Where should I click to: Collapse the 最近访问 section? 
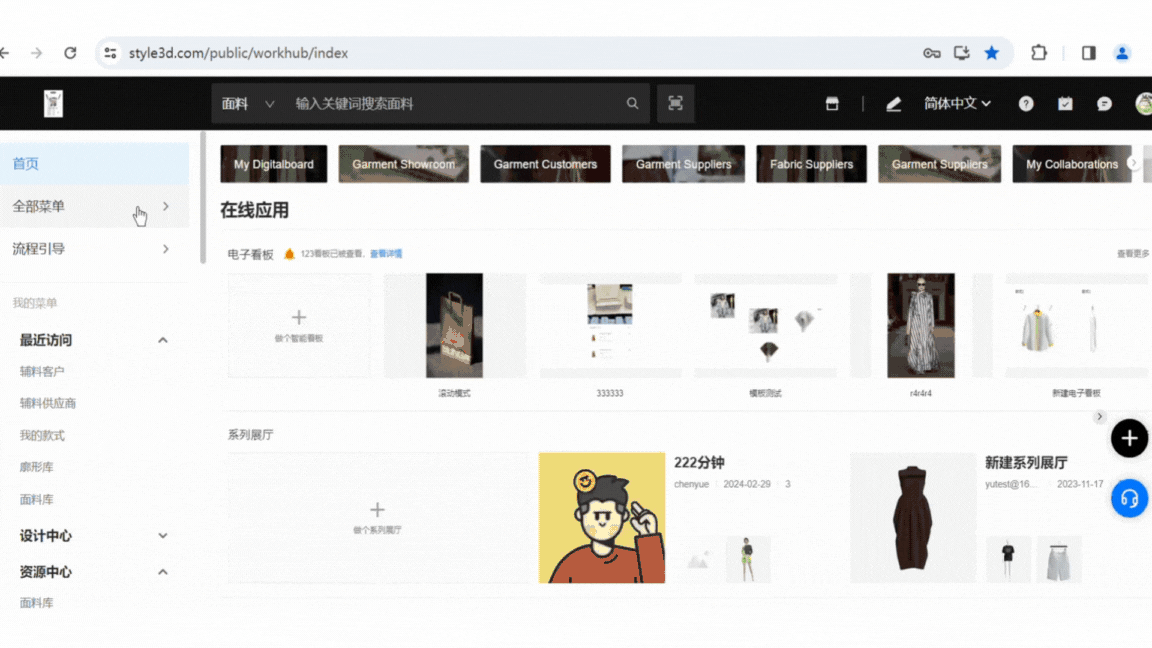click(162, 340)
